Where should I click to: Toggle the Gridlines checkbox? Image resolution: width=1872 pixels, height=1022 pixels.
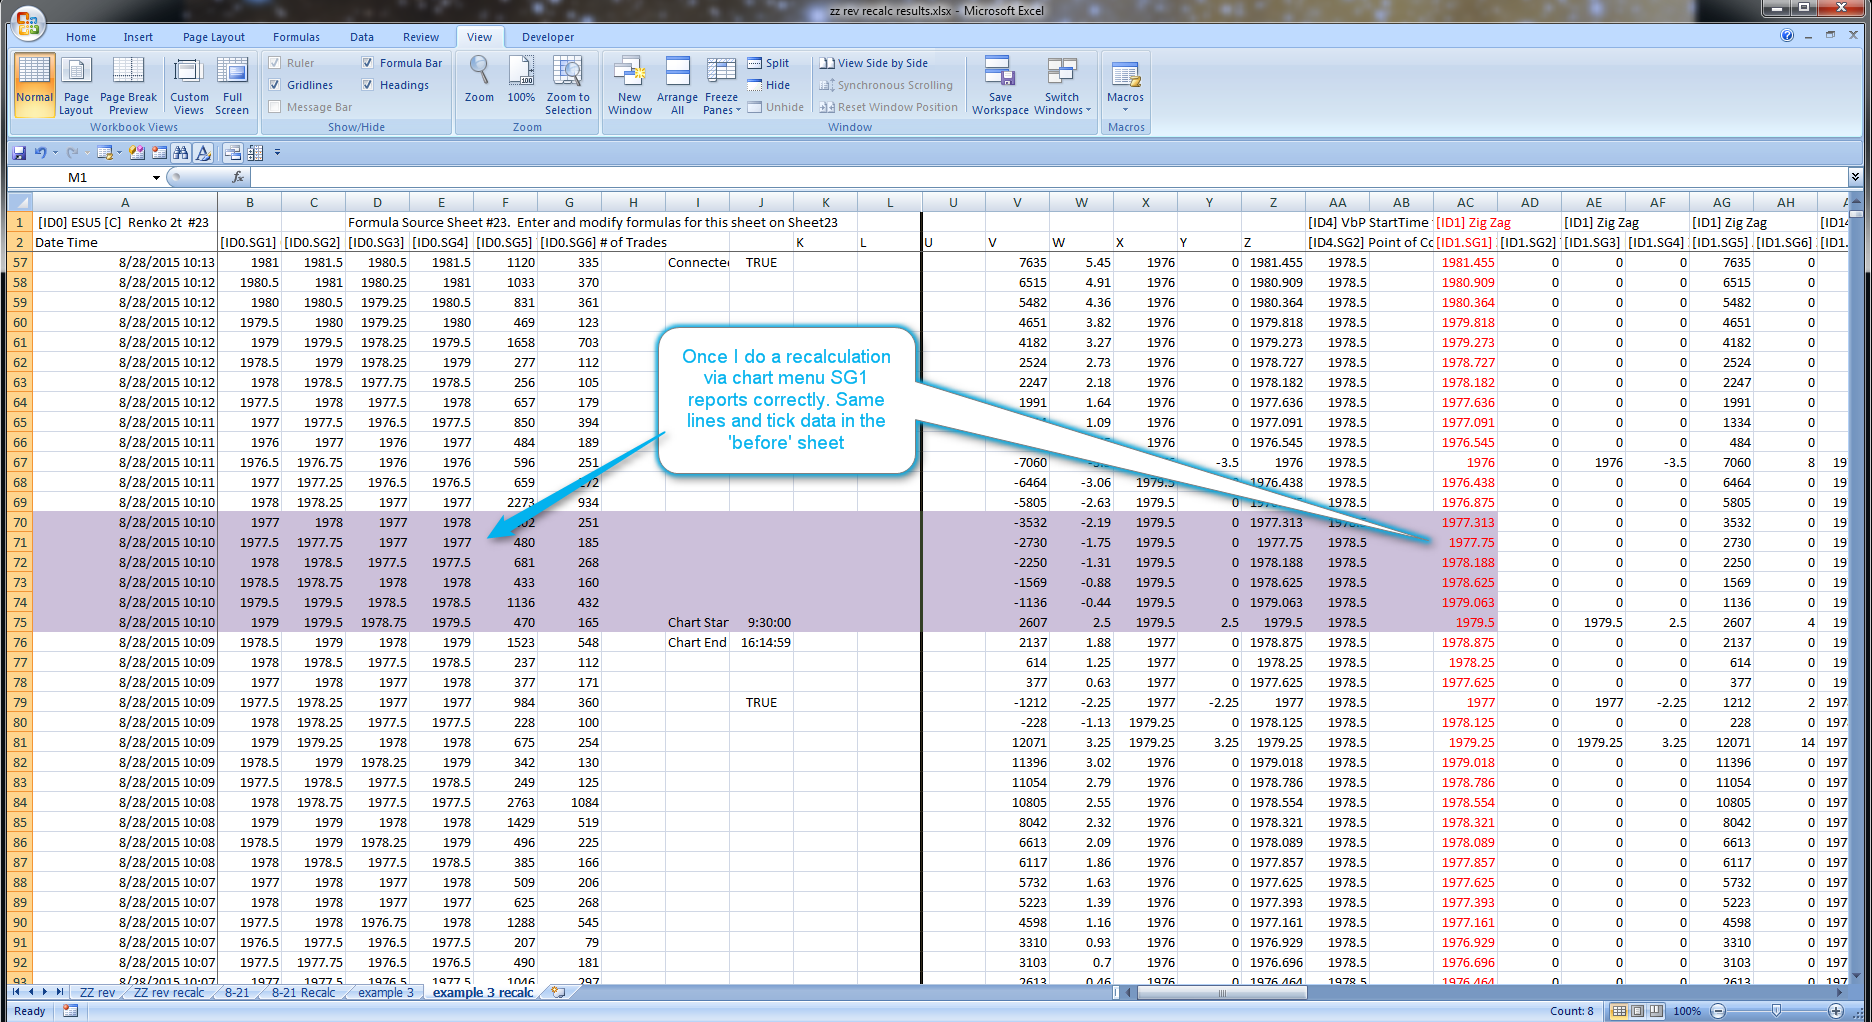[x=275, y=85]
